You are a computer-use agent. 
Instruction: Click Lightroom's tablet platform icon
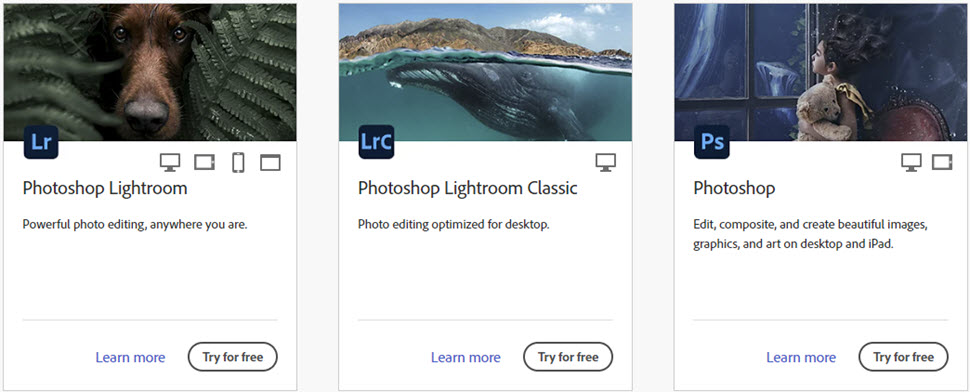tap(205, 163)
